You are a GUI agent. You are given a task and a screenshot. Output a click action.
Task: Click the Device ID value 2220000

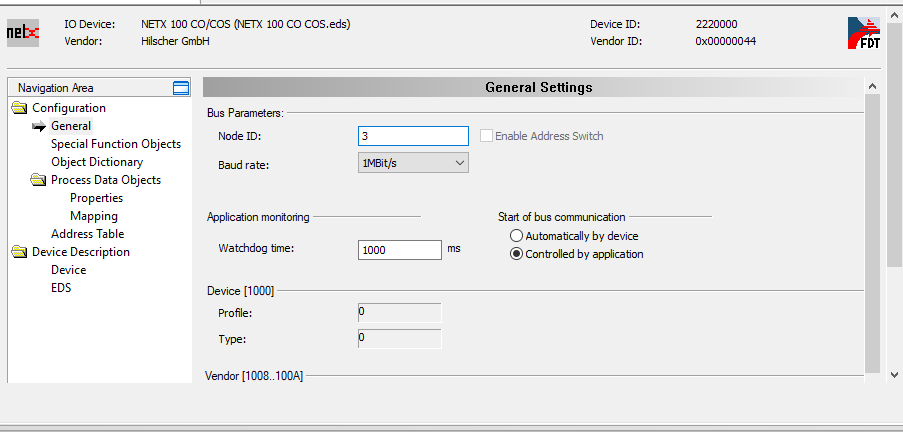pos(716,24)
